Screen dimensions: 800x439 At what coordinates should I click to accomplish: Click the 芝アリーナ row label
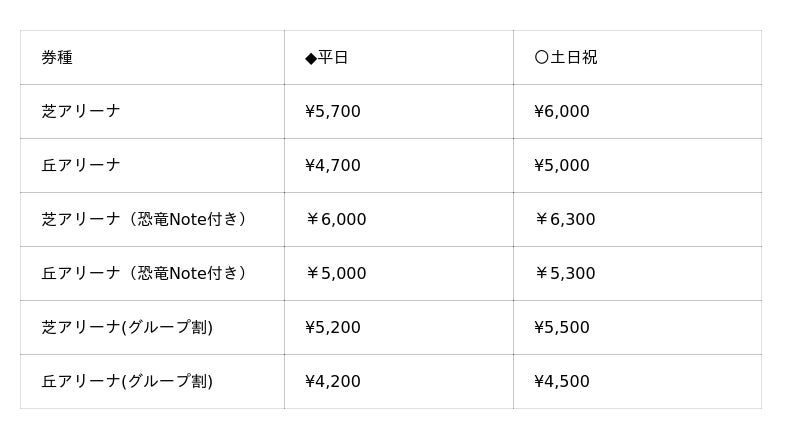(x=81, y=112)
